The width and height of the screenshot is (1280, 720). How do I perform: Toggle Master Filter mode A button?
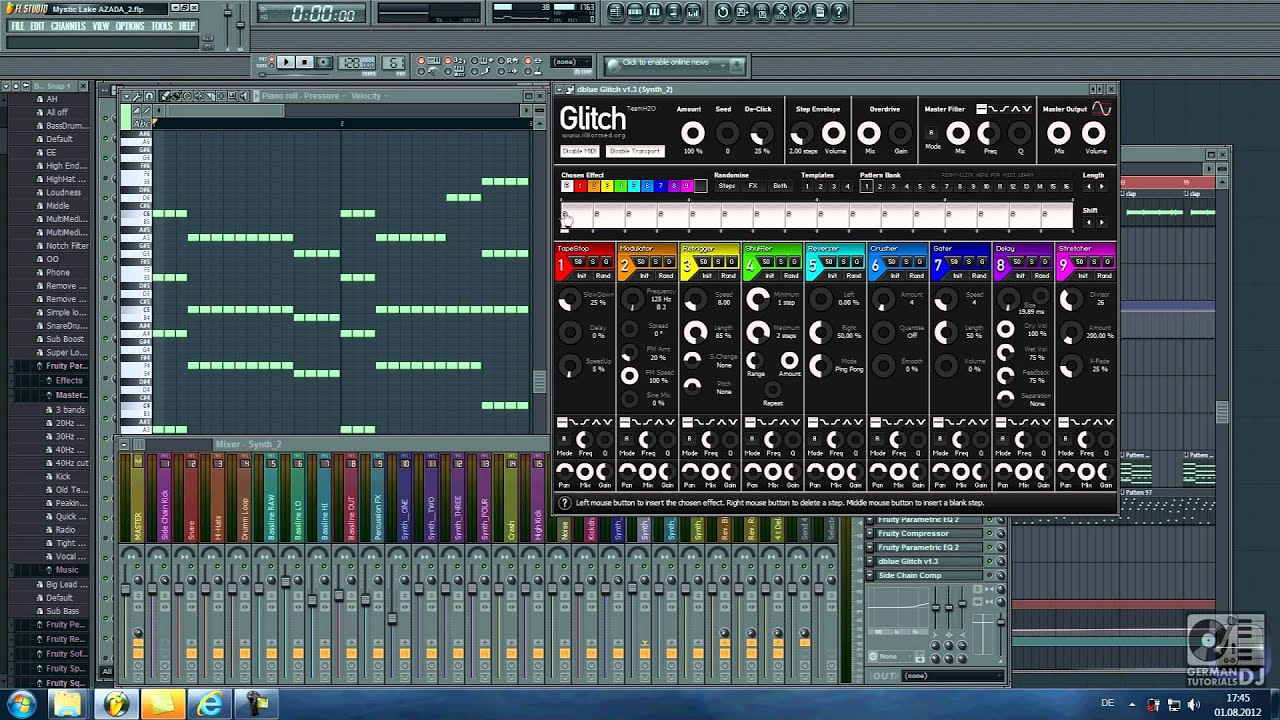(x=931, y=133)
